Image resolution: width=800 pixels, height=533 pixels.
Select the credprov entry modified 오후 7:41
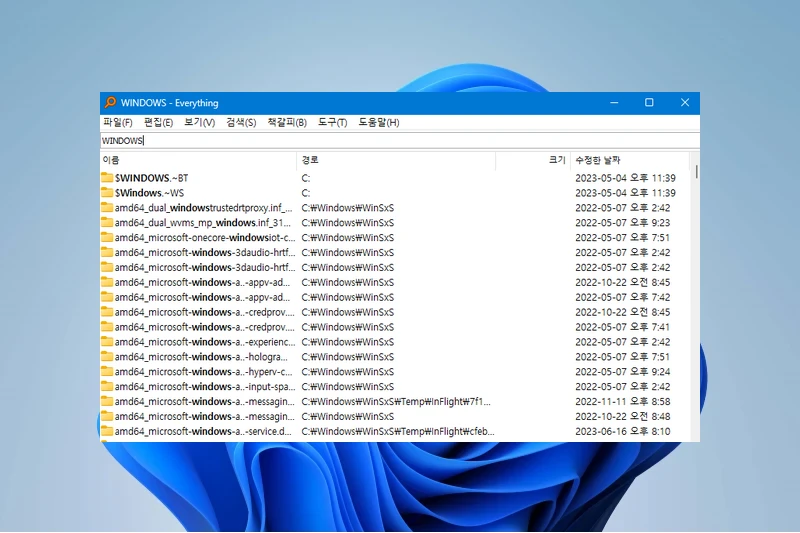(x=205, y=327)
